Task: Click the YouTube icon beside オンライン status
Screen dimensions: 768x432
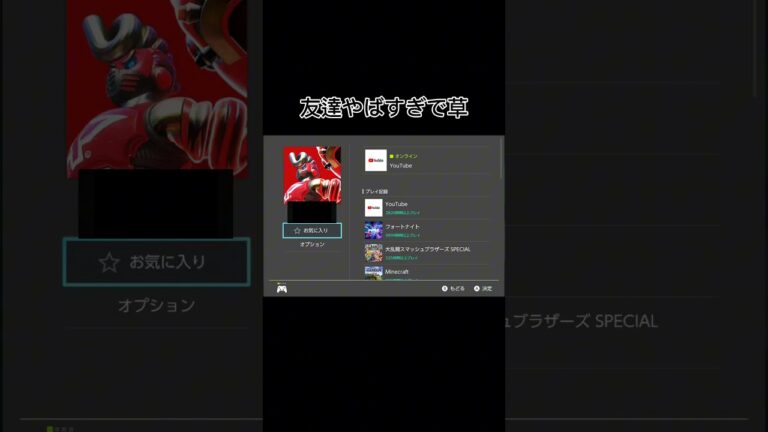Action: [376, 160]
